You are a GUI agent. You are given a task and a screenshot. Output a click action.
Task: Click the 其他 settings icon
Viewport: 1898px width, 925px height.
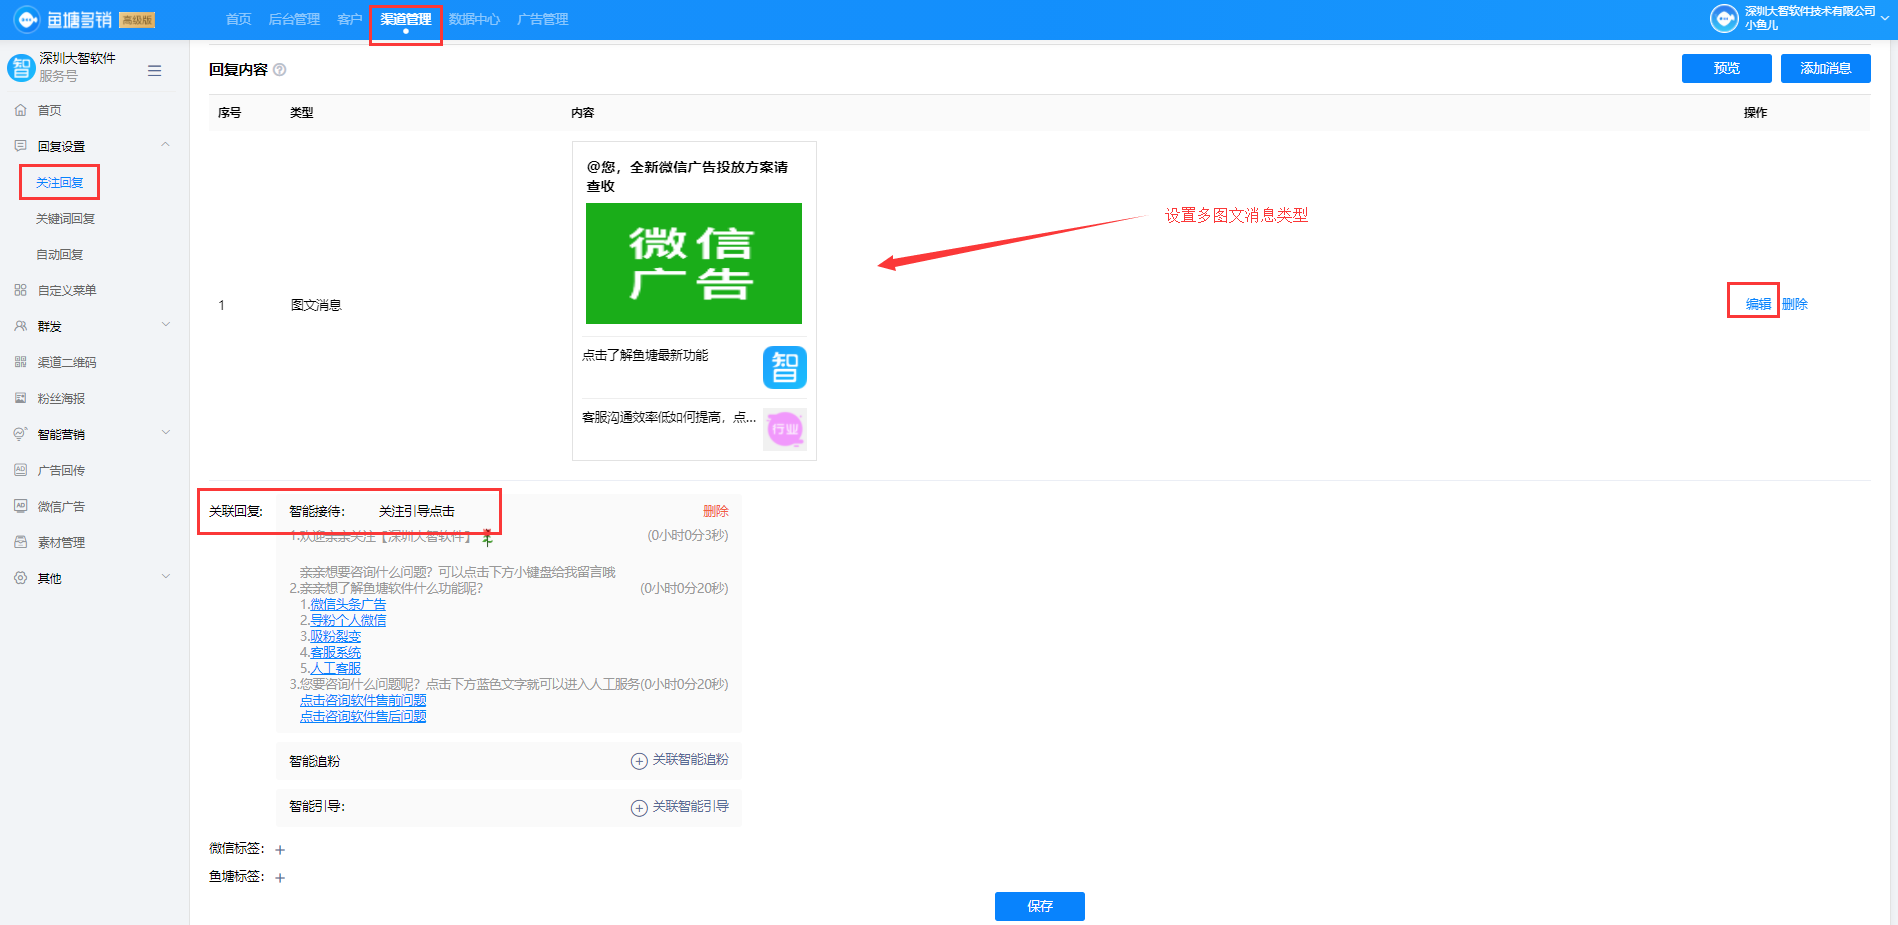click(x=20, y=578)
